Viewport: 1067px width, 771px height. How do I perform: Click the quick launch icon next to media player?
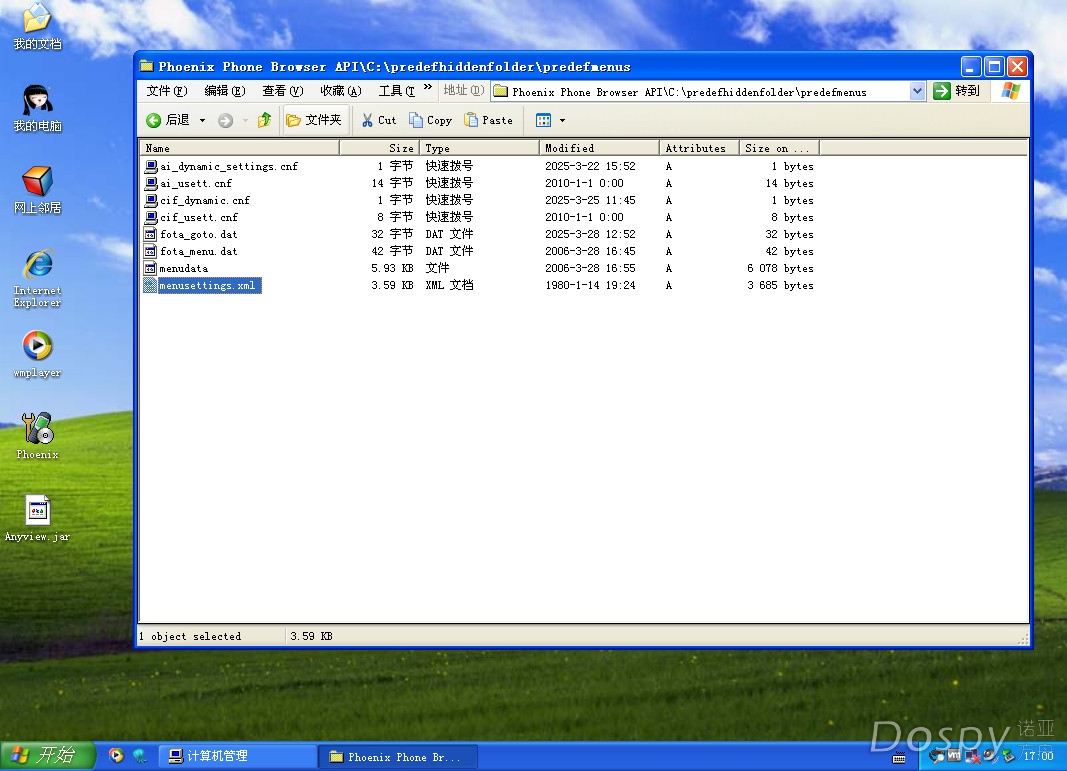click(139, 755)
